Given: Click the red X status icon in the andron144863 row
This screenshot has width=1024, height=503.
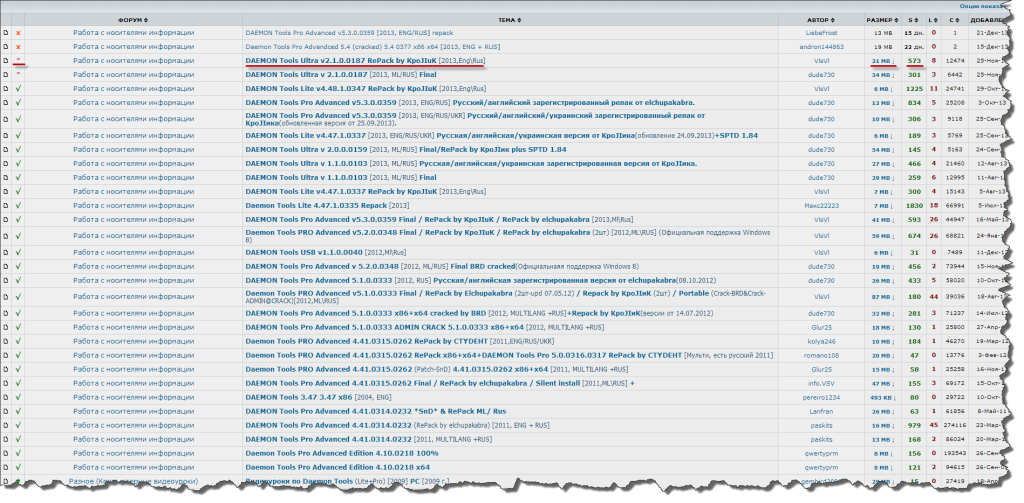Looking at the screenshot, I should (x=18, y=47).
